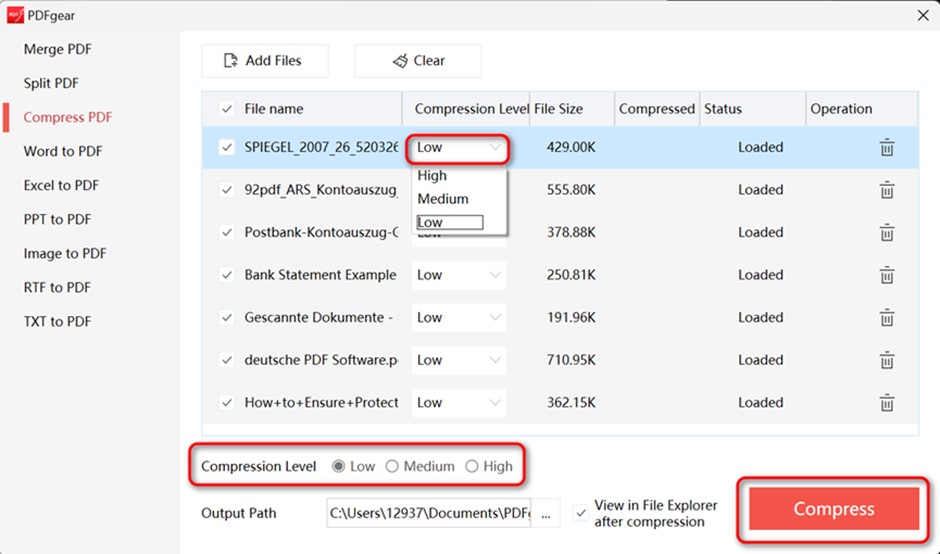940x554 pixels.
Task: Remove Gescannte Dokumente using trash icon
Action: coord(887,318)
